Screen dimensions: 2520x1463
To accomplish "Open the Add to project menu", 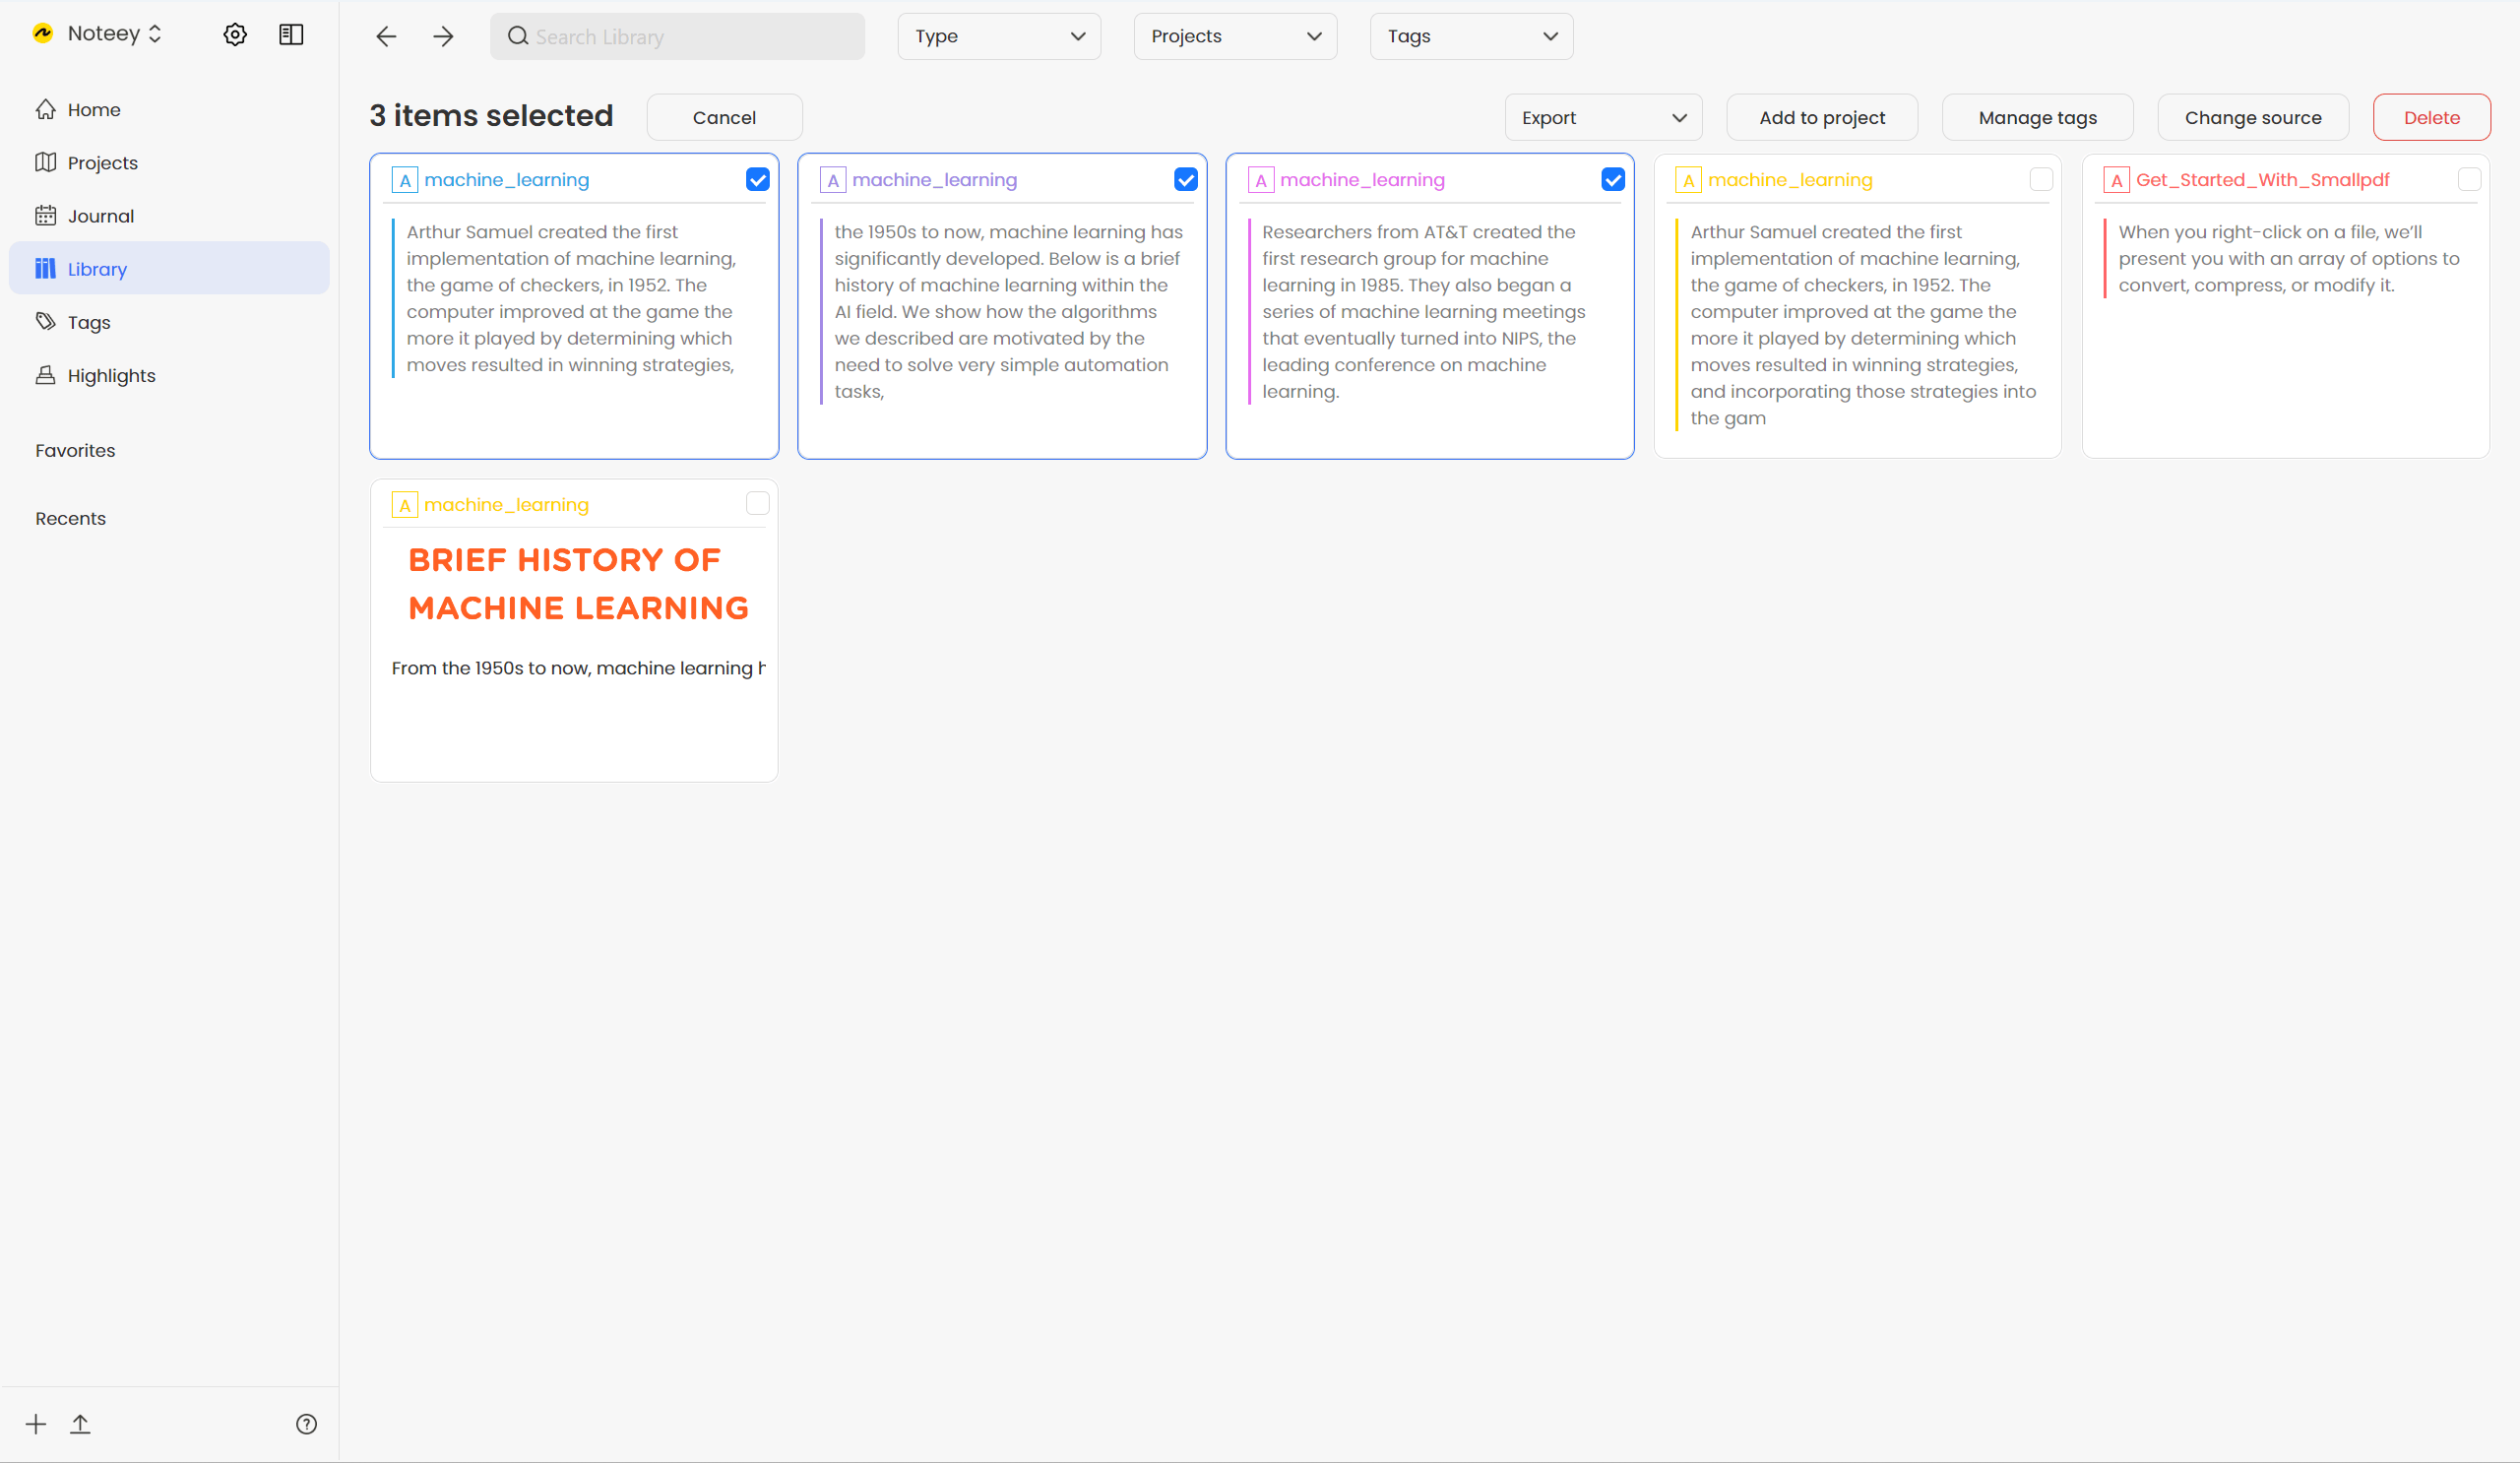I will (1823, 117).
